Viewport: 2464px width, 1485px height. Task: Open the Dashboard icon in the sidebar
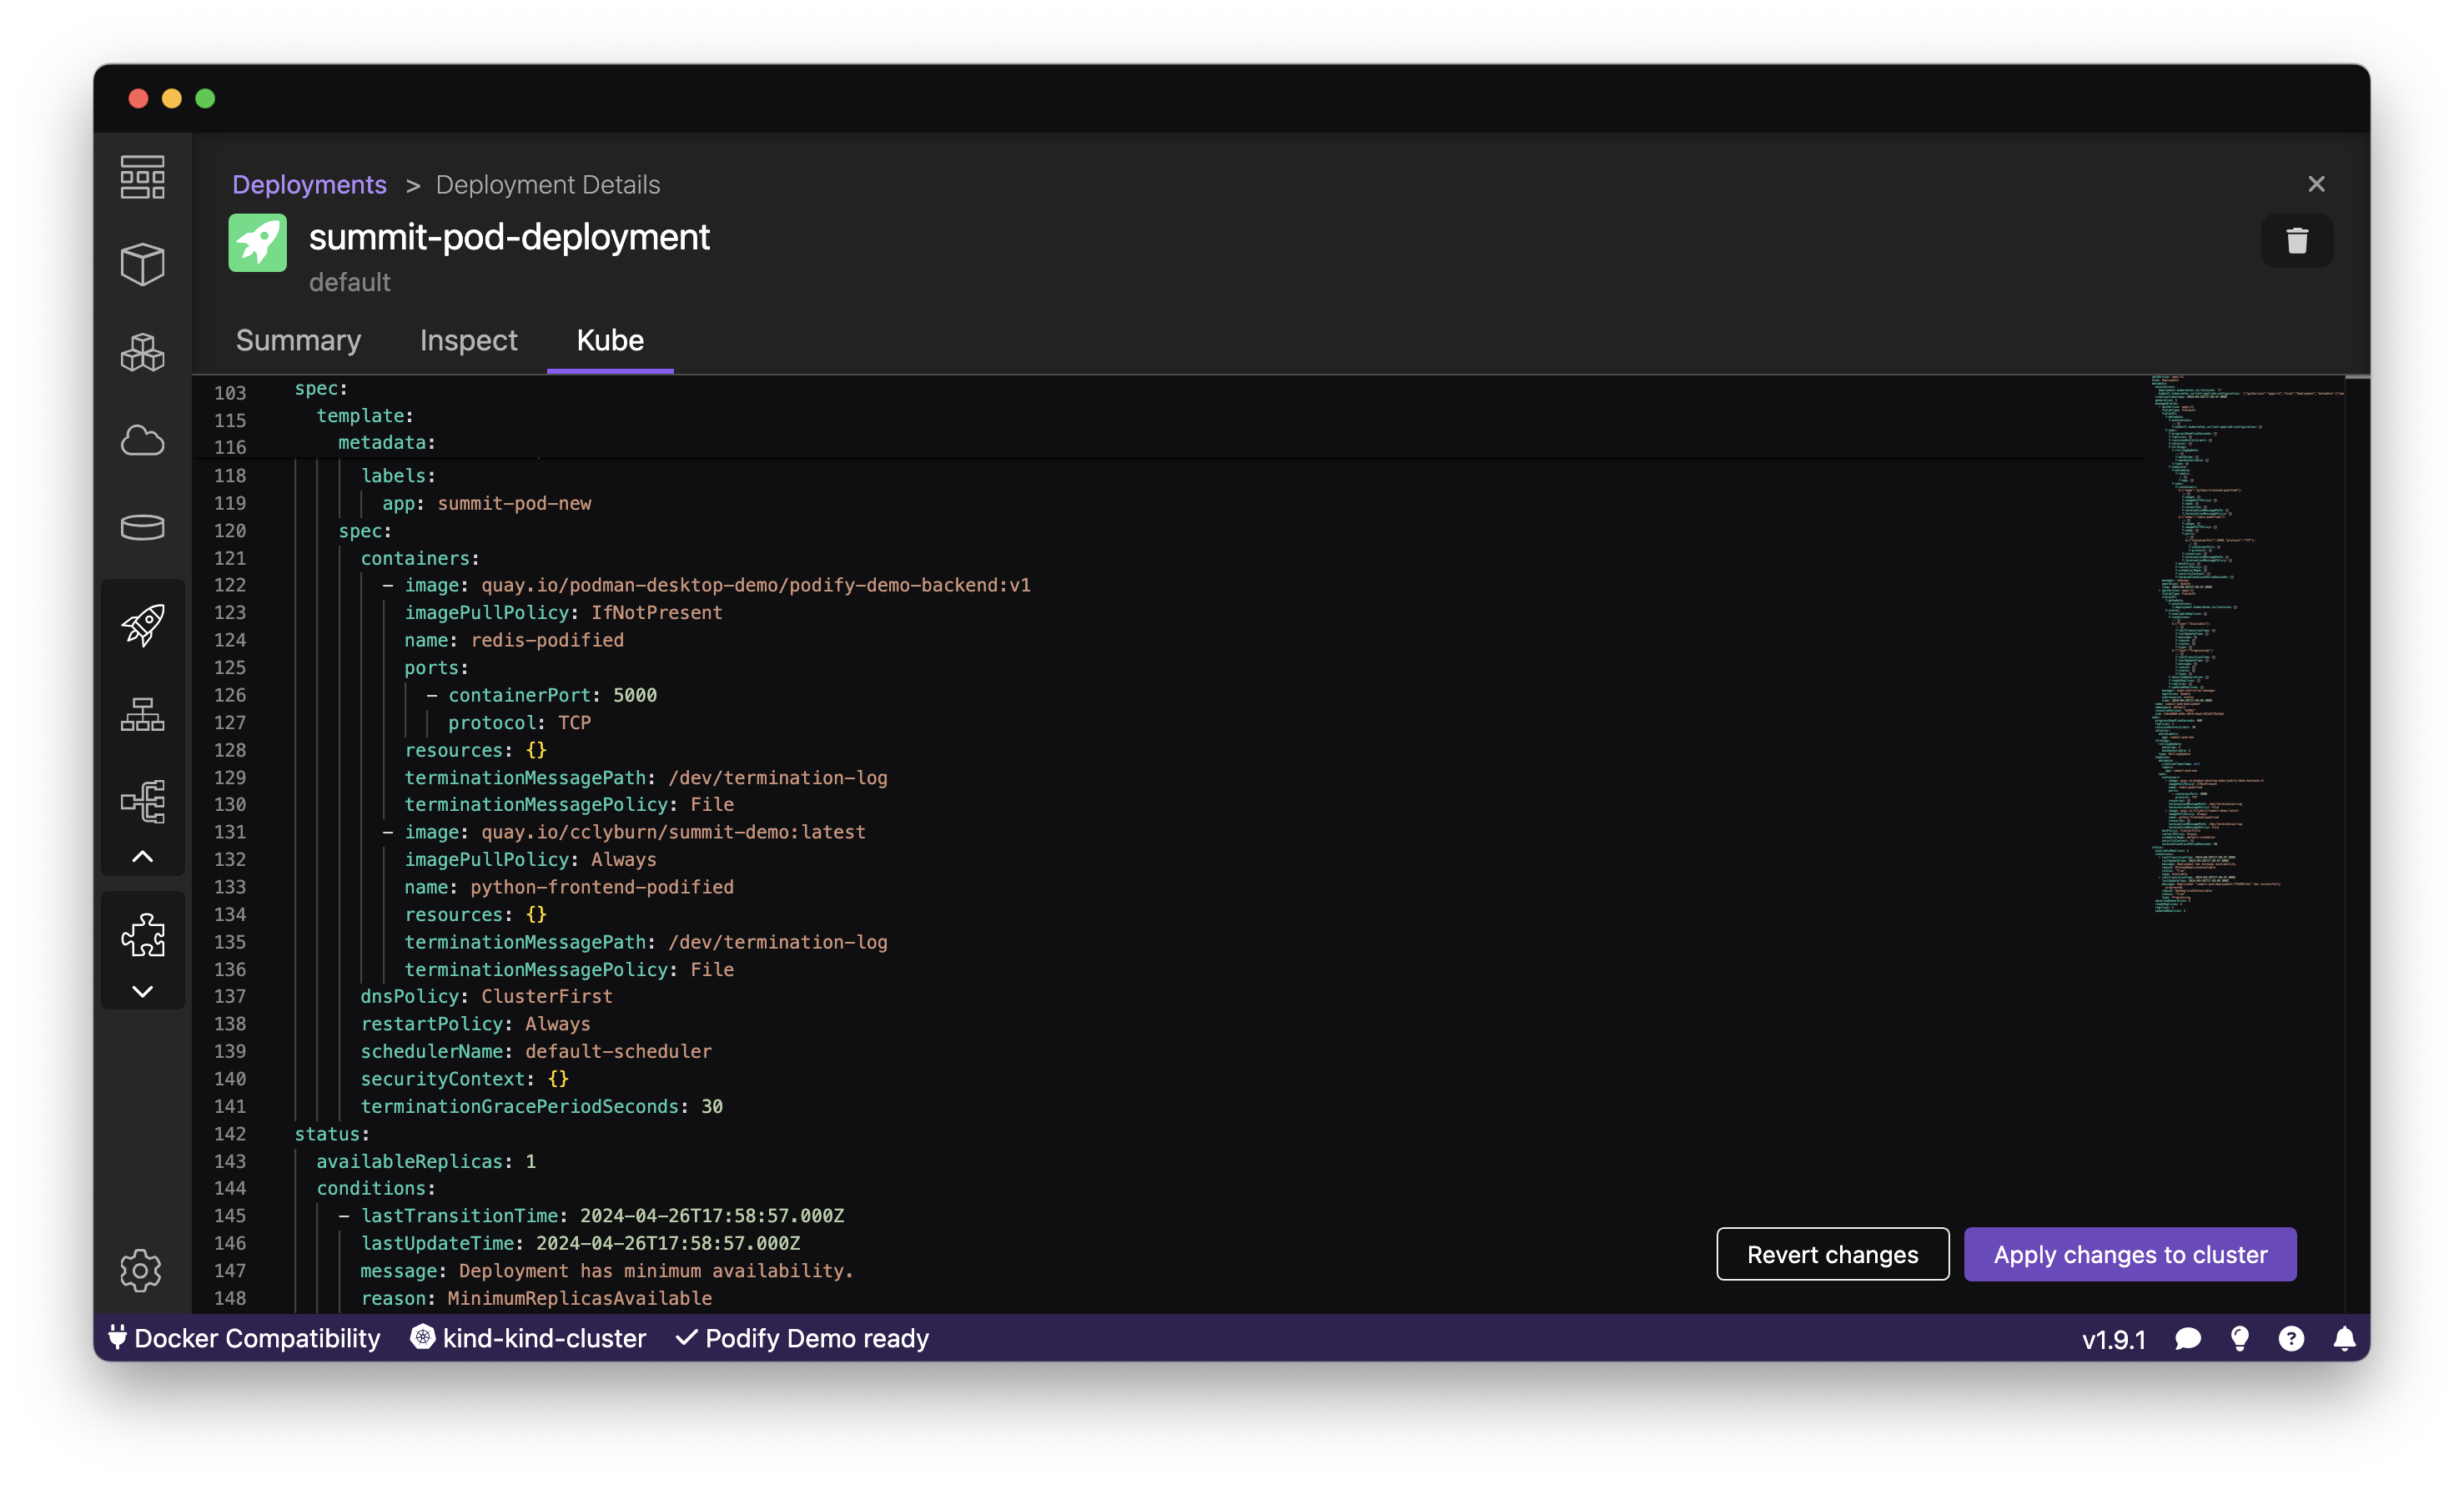point(142,177)
